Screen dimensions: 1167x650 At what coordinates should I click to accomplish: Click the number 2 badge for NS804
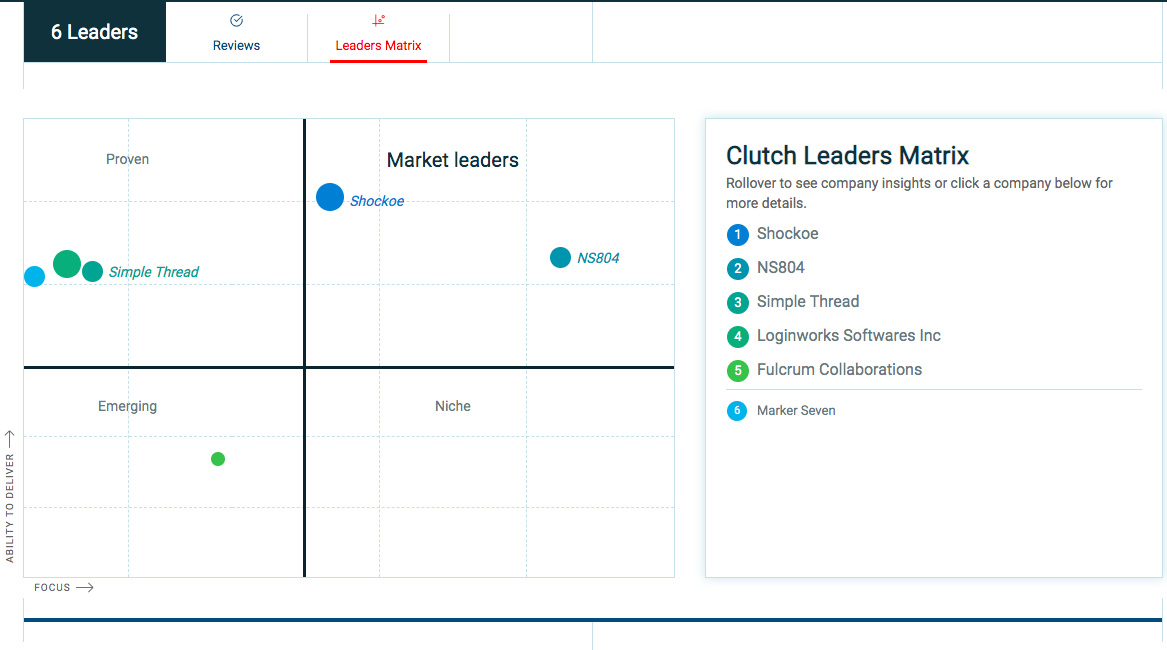coord(738,269)
